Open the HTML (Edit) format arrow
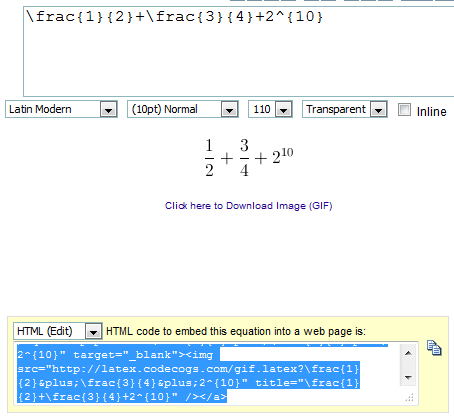 (93, 331)
